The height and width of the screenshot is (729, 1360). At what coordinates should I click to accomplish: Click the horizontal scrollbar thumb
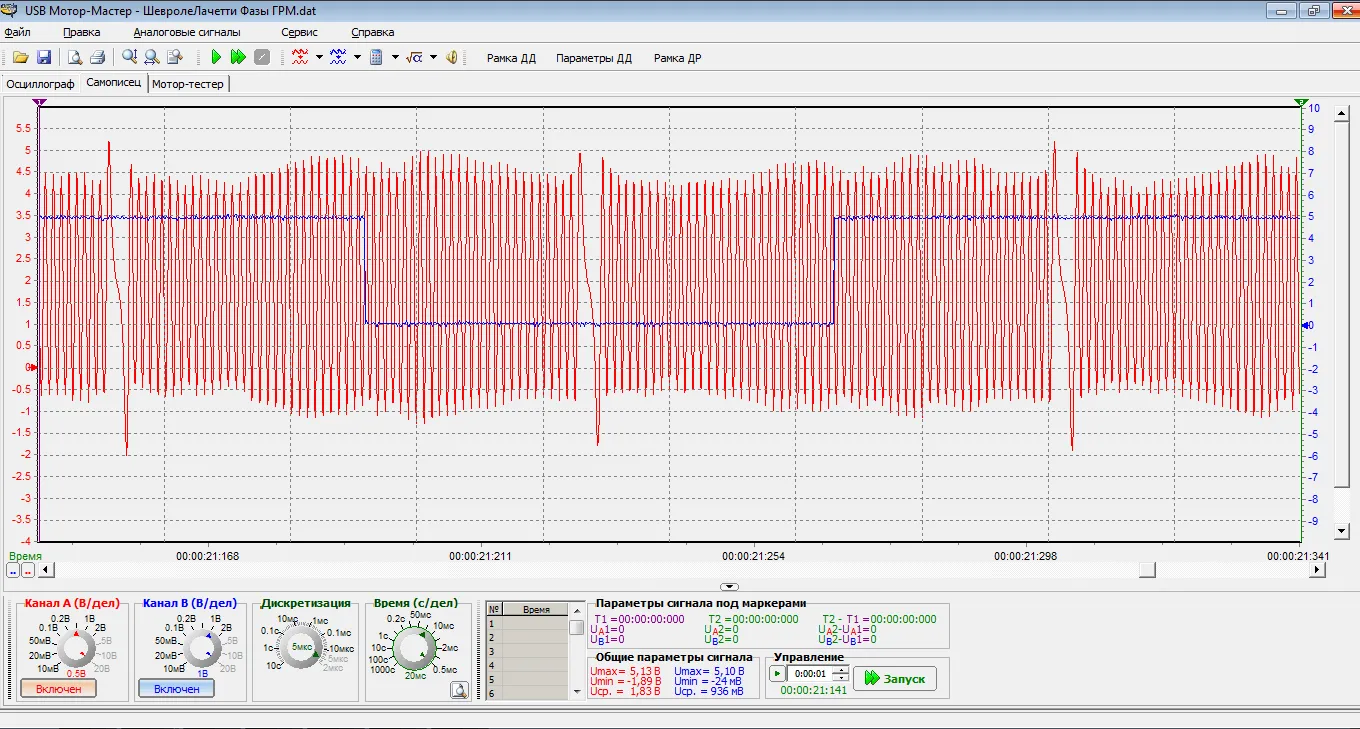pyautogui.click(x=1148, y=569)
